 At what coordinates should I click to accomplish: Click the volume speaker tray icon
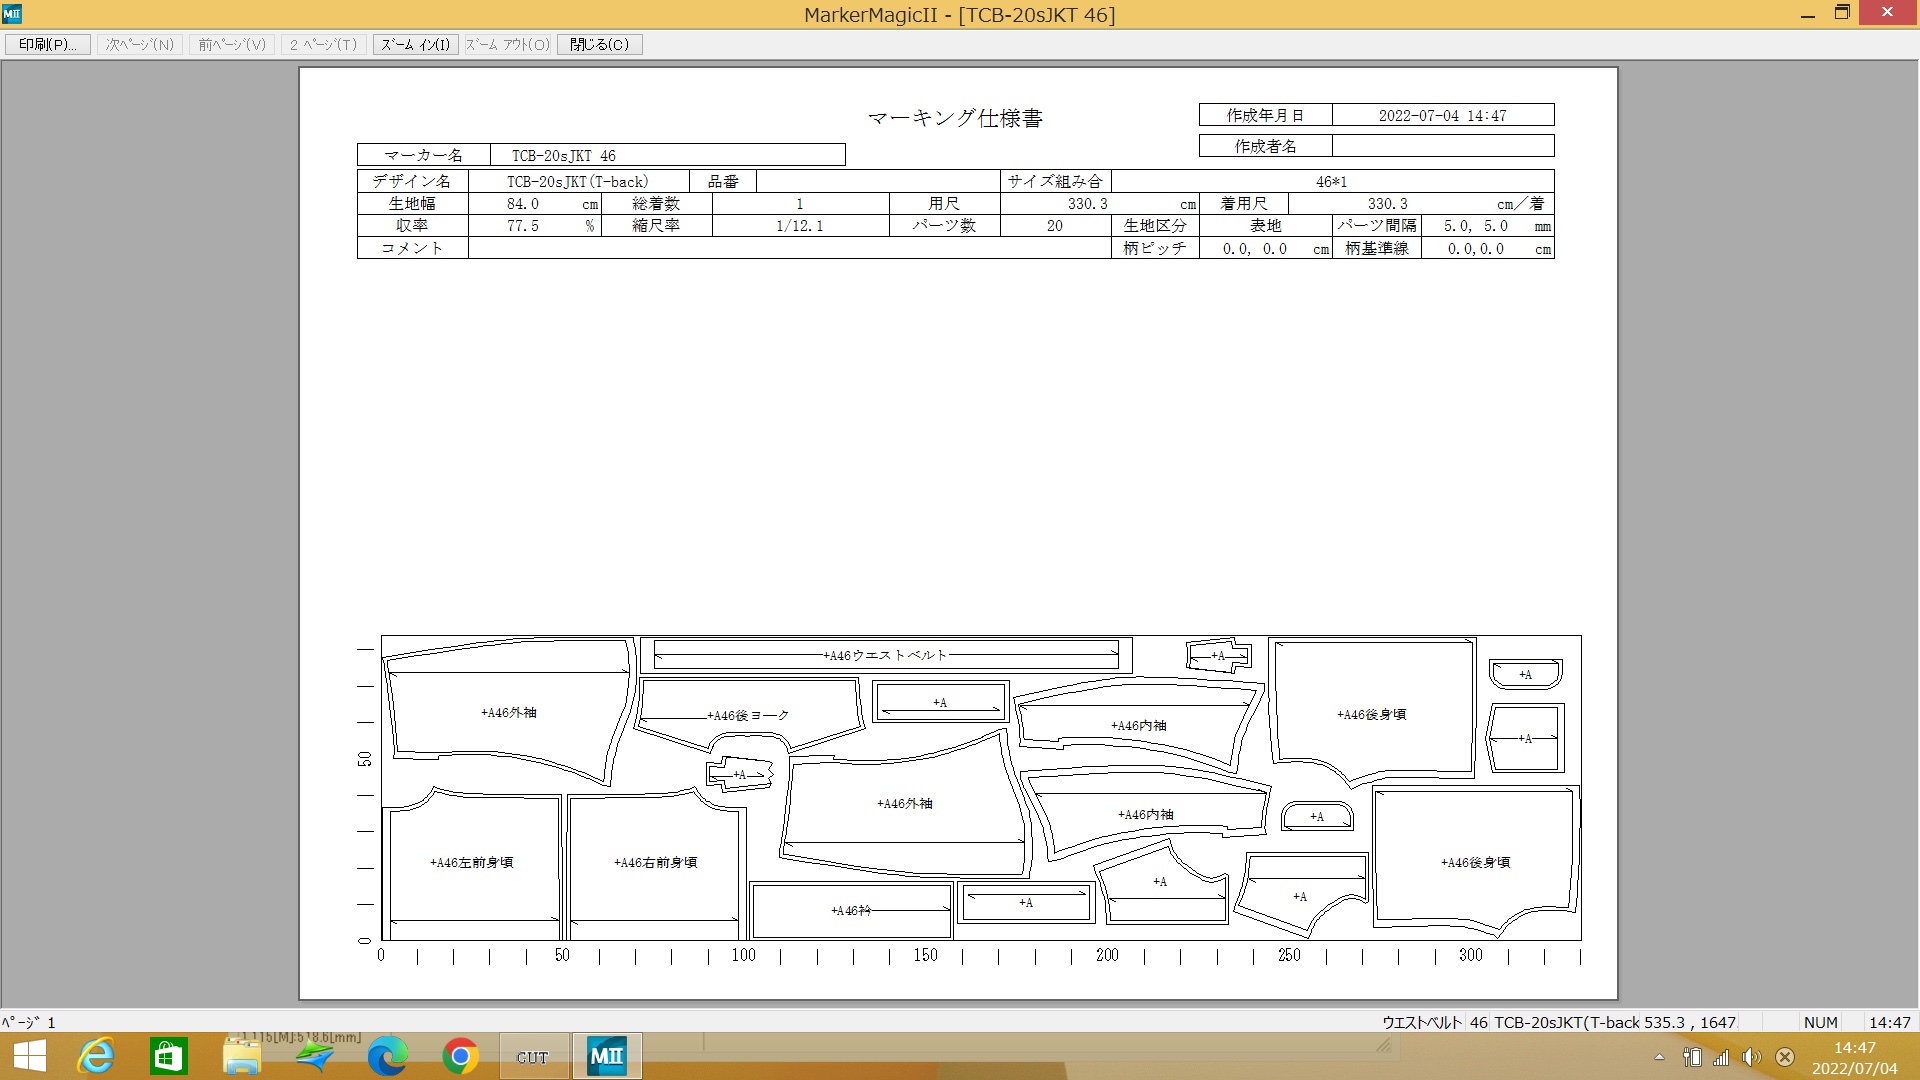click(x=1751, y=1057)
